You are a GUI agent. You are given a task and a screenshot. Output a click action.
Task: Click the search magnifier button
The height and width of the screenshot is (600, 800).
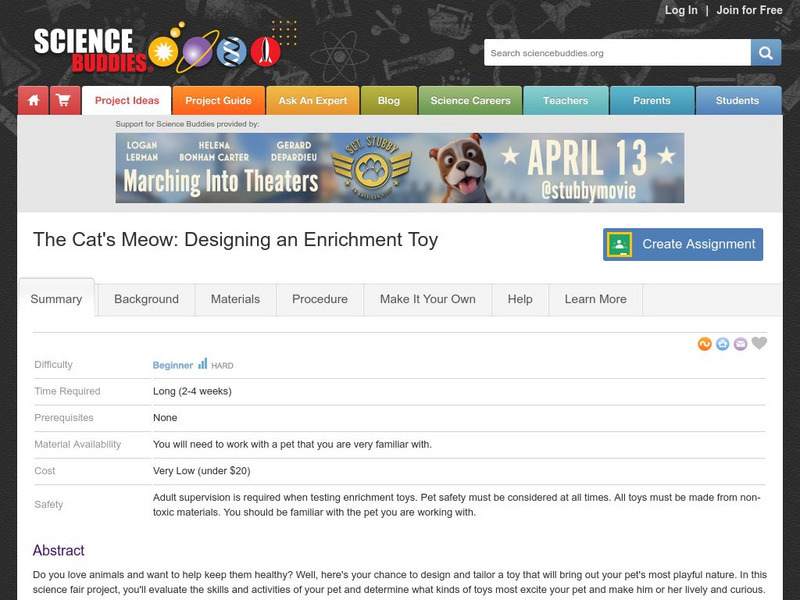click(x=765, y=53)
